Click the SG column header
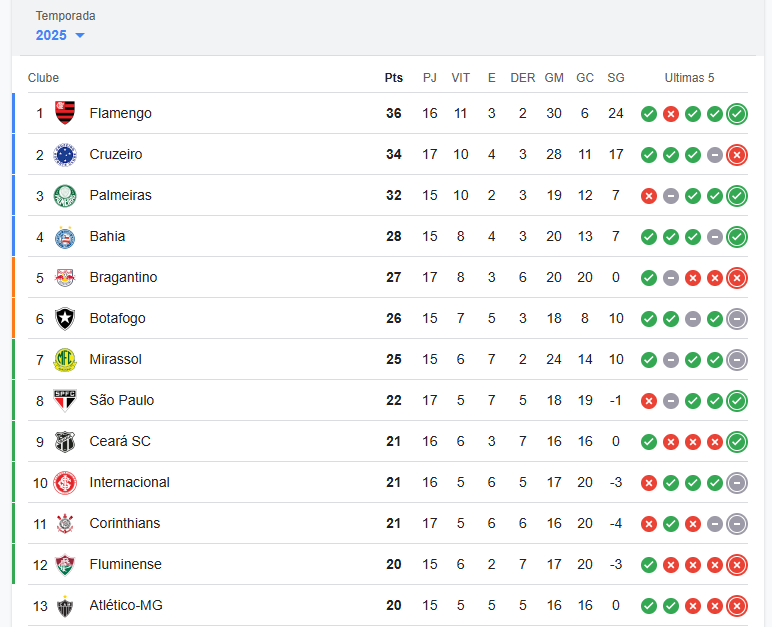Screen dimensions: 772x627 pos(616,78)
